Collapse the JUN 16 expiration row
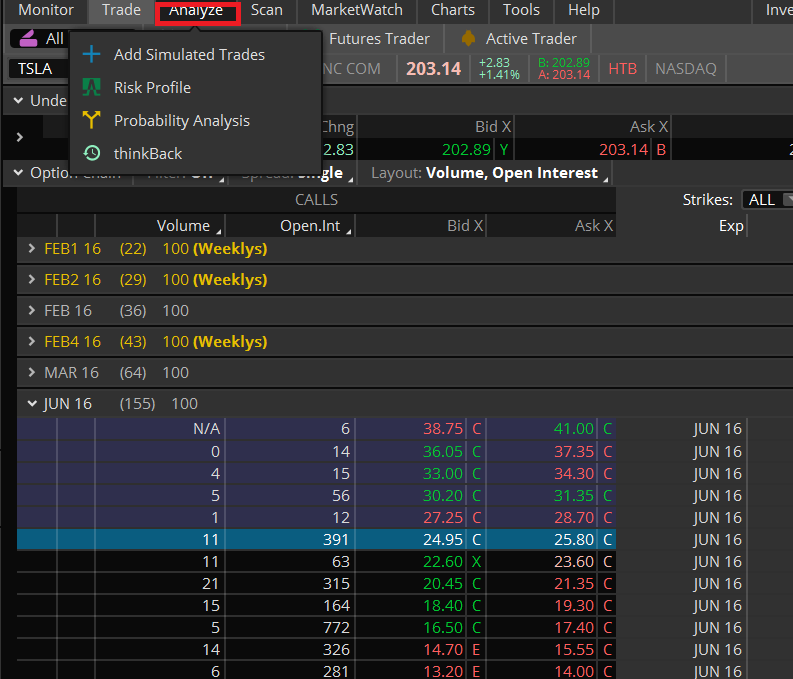Screen dimensions: 793x679 click(x=31, y=403)
